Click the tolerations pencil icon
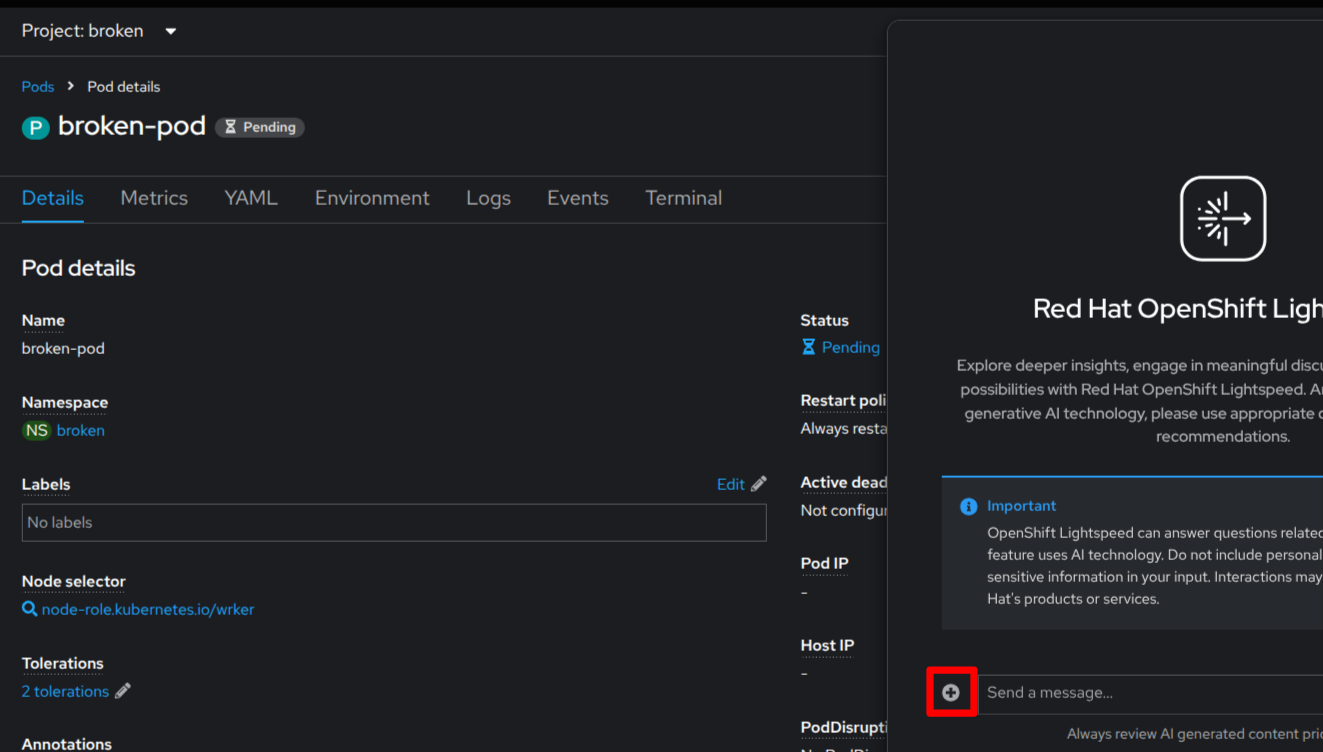 [x=123, y=691]
